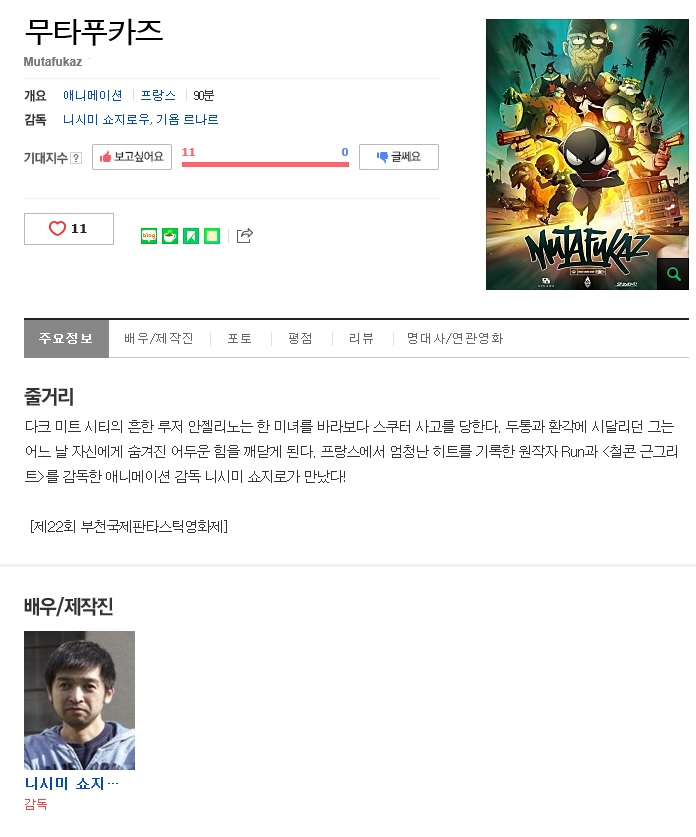The image size is (696, 837).
Task: Toggle the heart like button showing 11
Action: pos(69,229)
